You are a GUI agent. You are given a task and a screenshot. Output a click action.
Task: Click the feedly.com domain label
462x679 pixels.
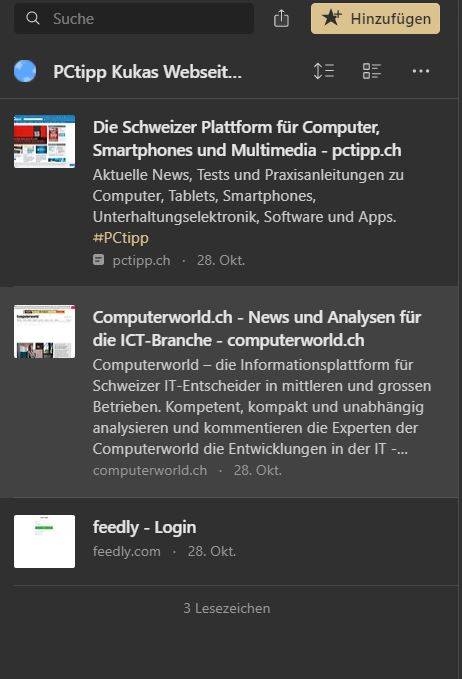pos(126,551)
